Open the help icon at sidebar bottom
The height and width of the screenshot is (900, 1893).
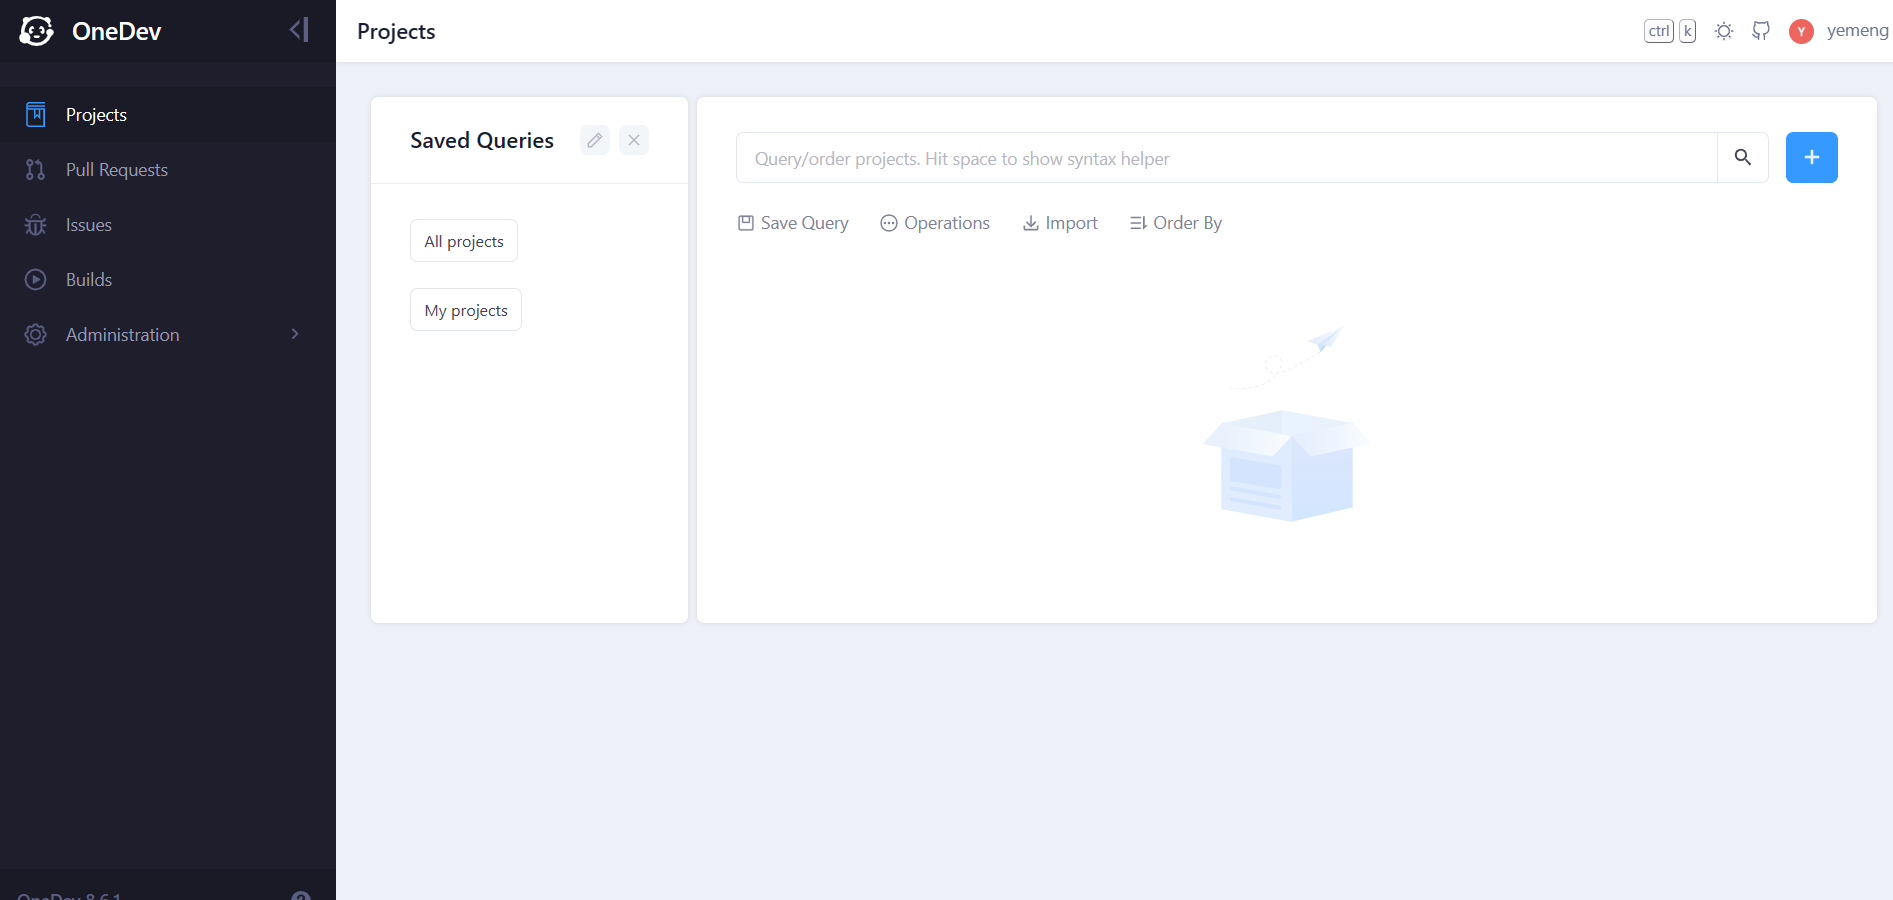(x=300, y=895)
